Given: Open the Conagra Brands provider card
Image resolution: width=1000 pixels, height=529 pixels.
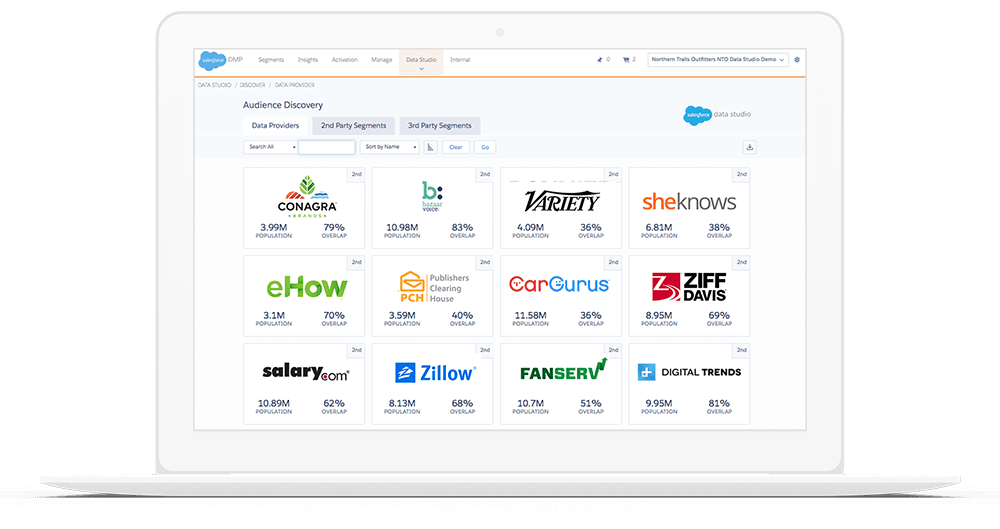Looking at the screenshot, I should click(x=304, y=208).
